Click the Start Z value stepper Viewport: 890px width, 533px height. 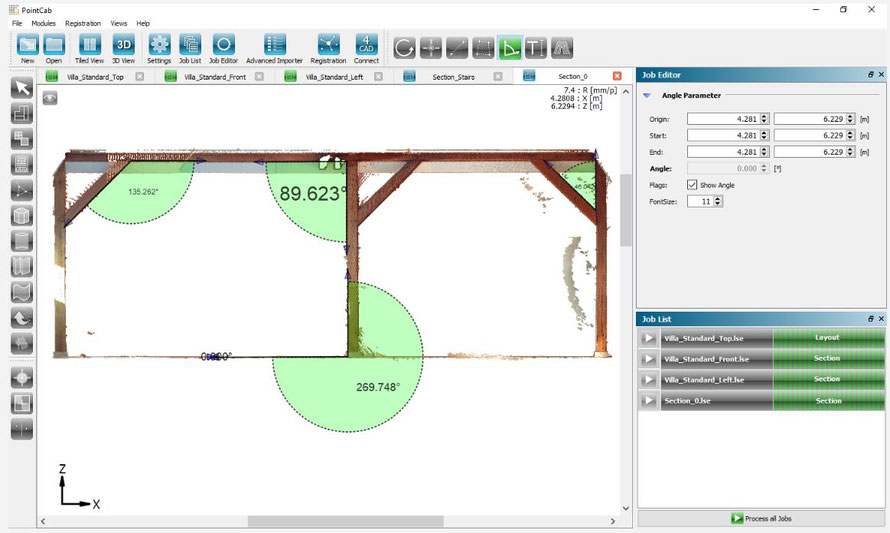[850, 135]
